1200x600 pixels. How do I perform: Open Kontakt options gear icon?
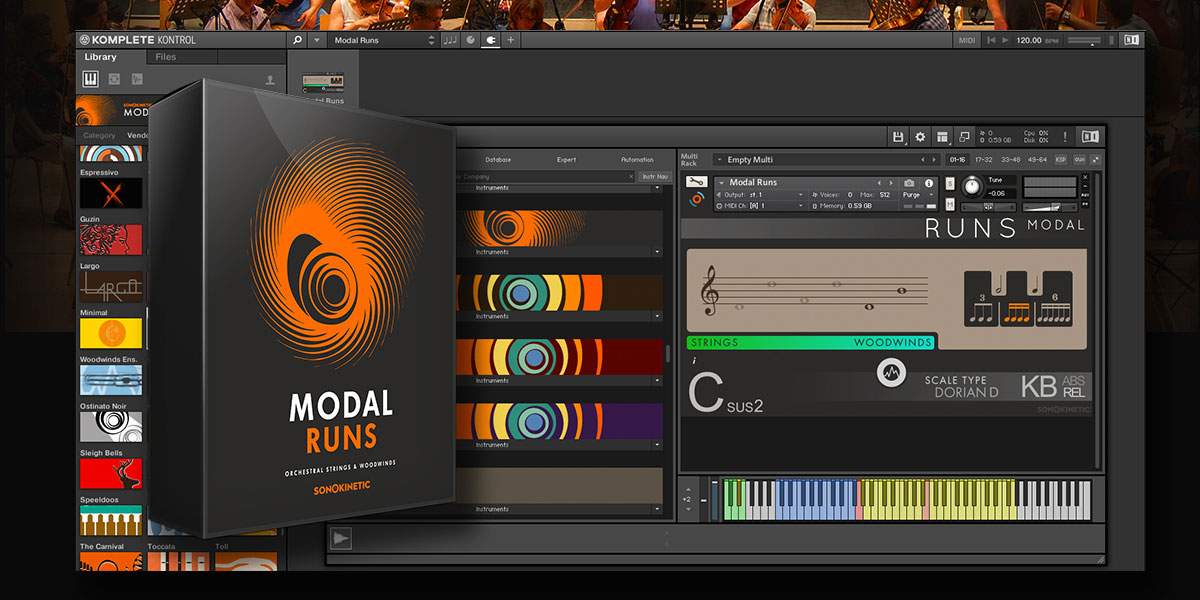click(920, 137)
